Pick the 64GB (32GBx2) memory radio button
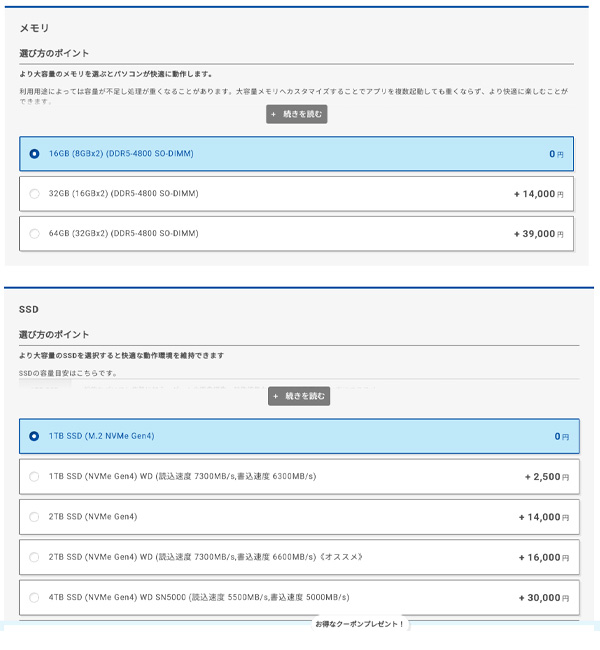600x650 pixels. (35, 234)
